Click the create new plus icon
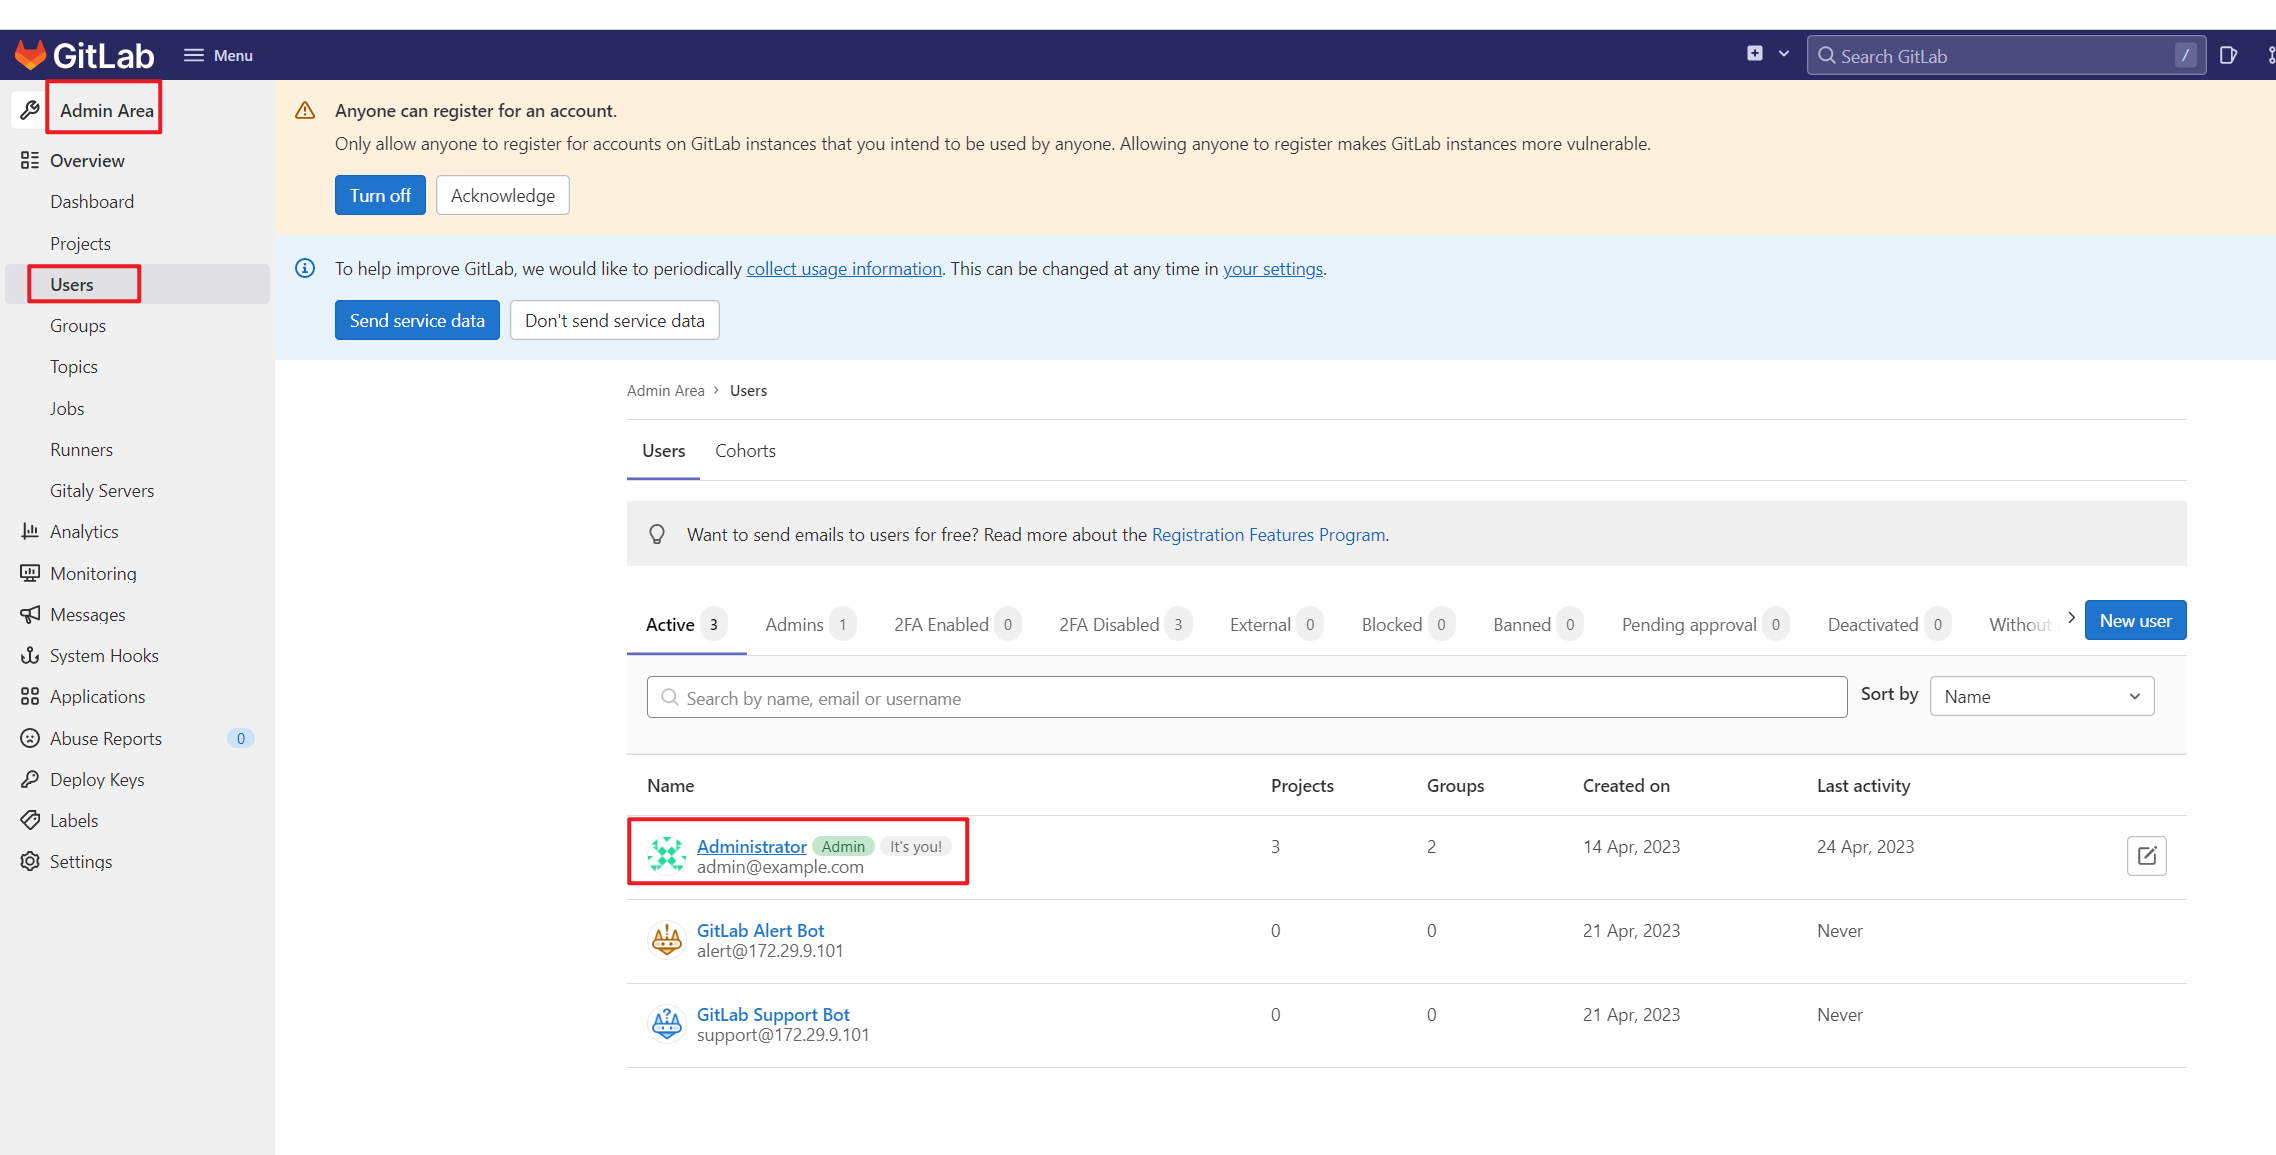This screenshot has height=1155, width=2276. tap(1755, 54)
